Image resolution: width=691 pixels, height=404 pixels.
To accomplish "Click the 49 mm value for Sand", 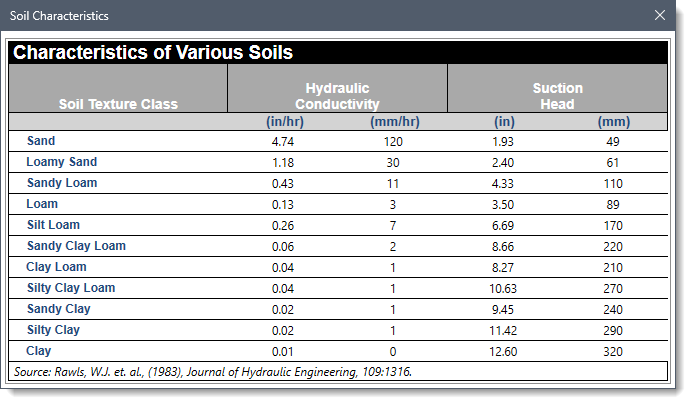I will coord(613,142).
